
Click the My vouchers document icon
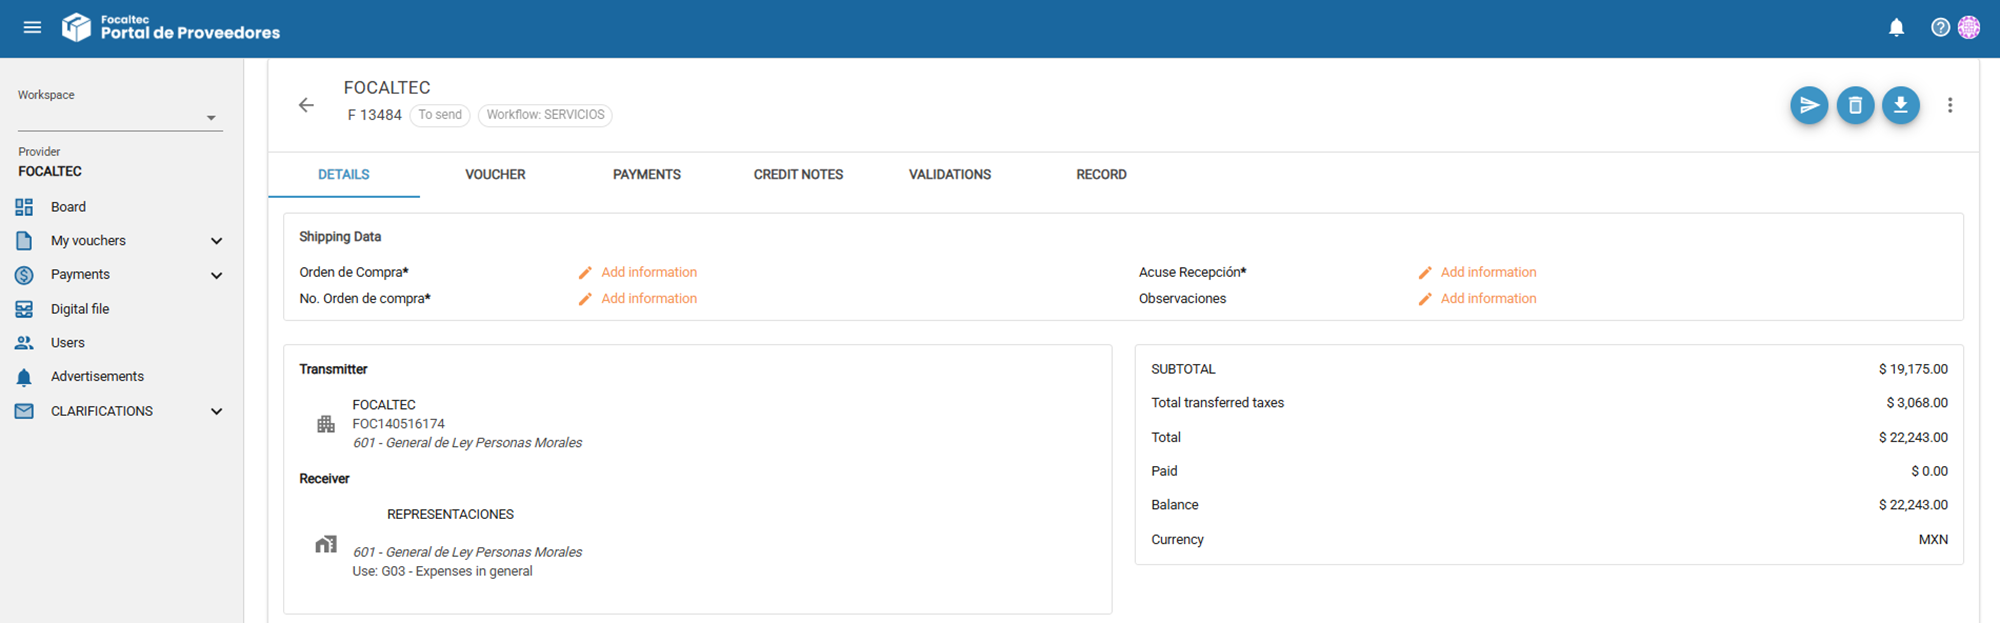(24, 241)
